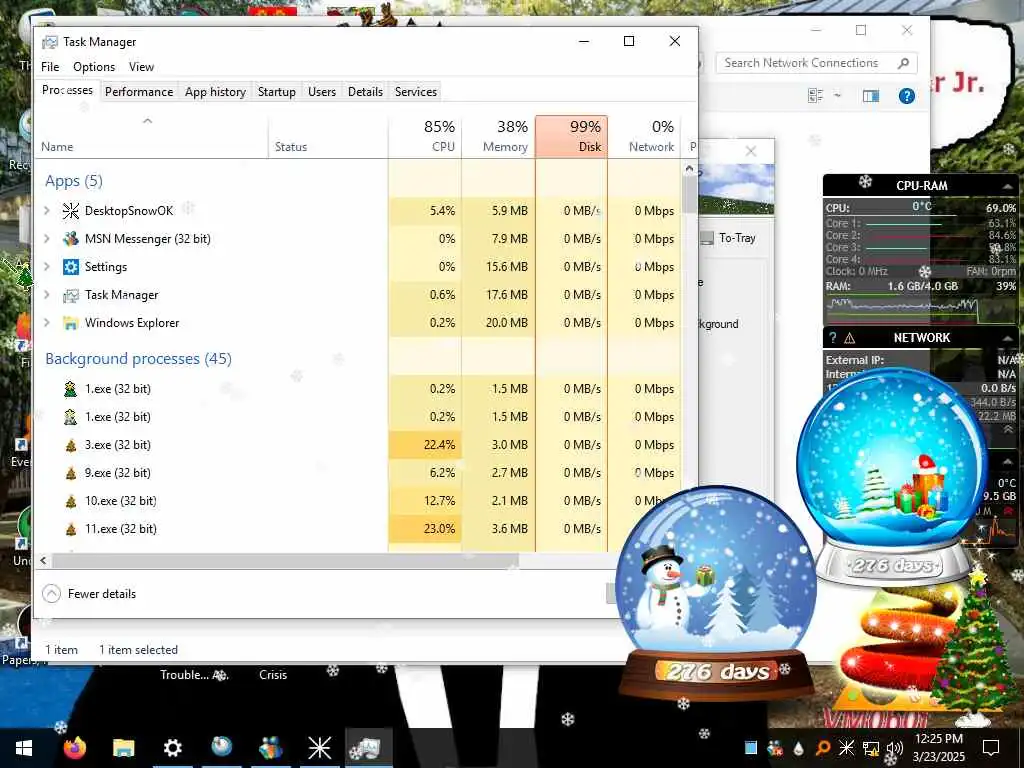Viewport: 1024px width, 768px height.
Task: Collapse details with Fewer details button
Action: pyautogui.click(x=89, y=594)
